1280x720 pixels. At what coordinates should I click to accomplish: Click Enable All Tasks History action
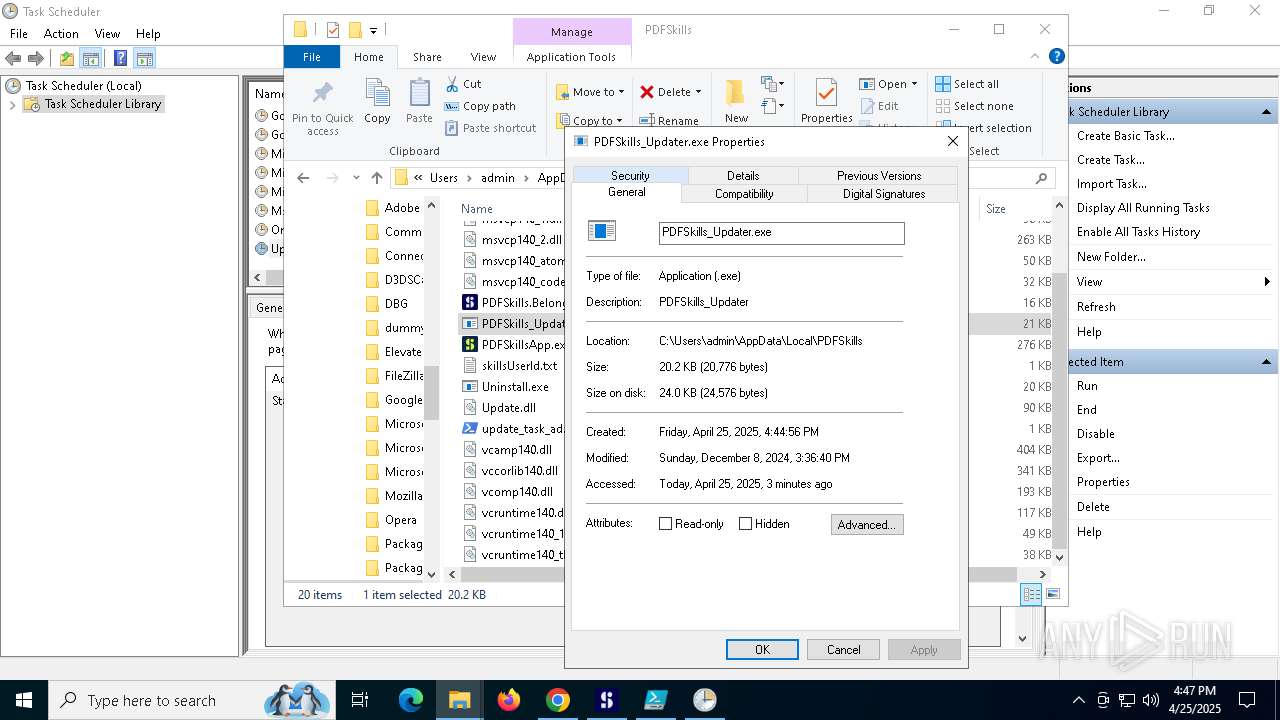point(1138,232)
